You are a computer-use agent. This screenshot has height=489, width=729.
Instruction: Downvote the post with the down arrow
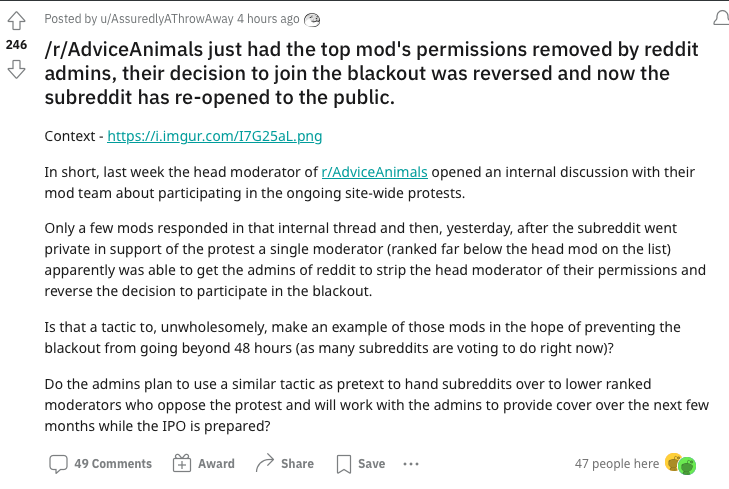[16, 70]
